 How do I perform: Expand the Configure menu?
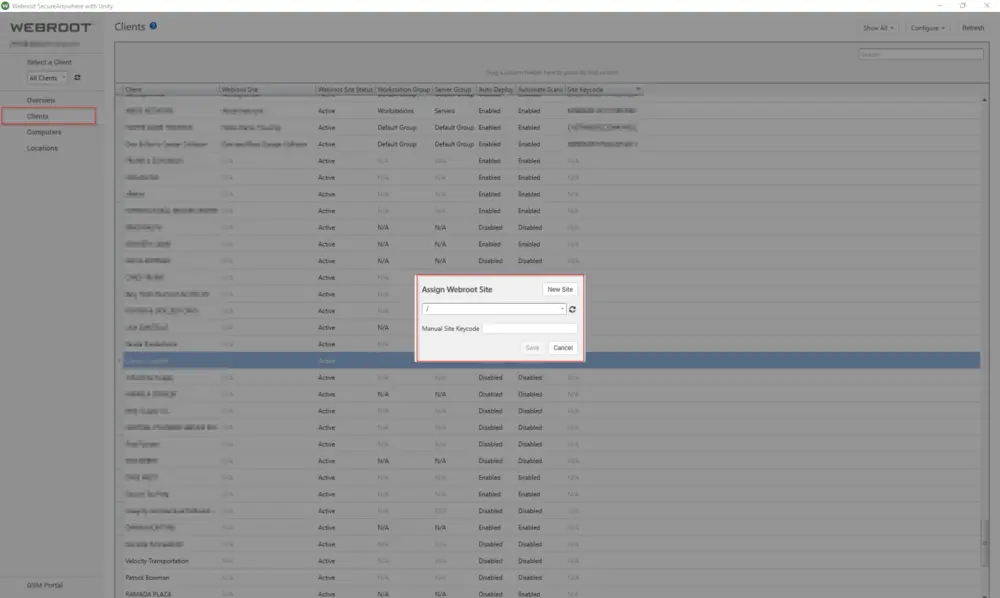tap(927, 28)
